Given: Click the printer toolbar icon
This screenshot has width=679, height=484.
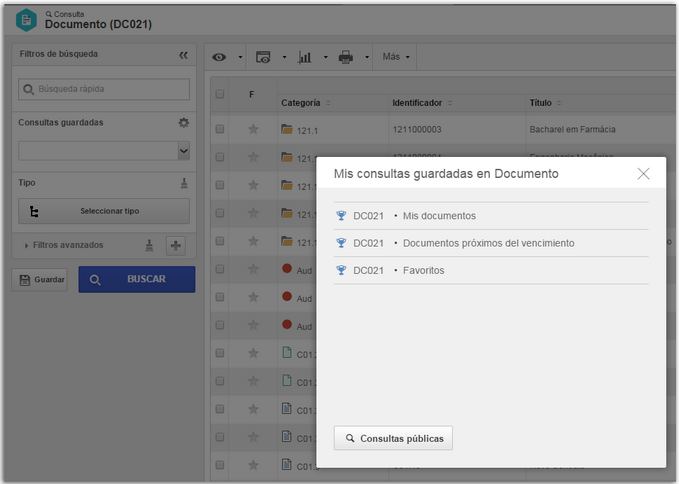Looking at the screenshot, I should 346,57.
